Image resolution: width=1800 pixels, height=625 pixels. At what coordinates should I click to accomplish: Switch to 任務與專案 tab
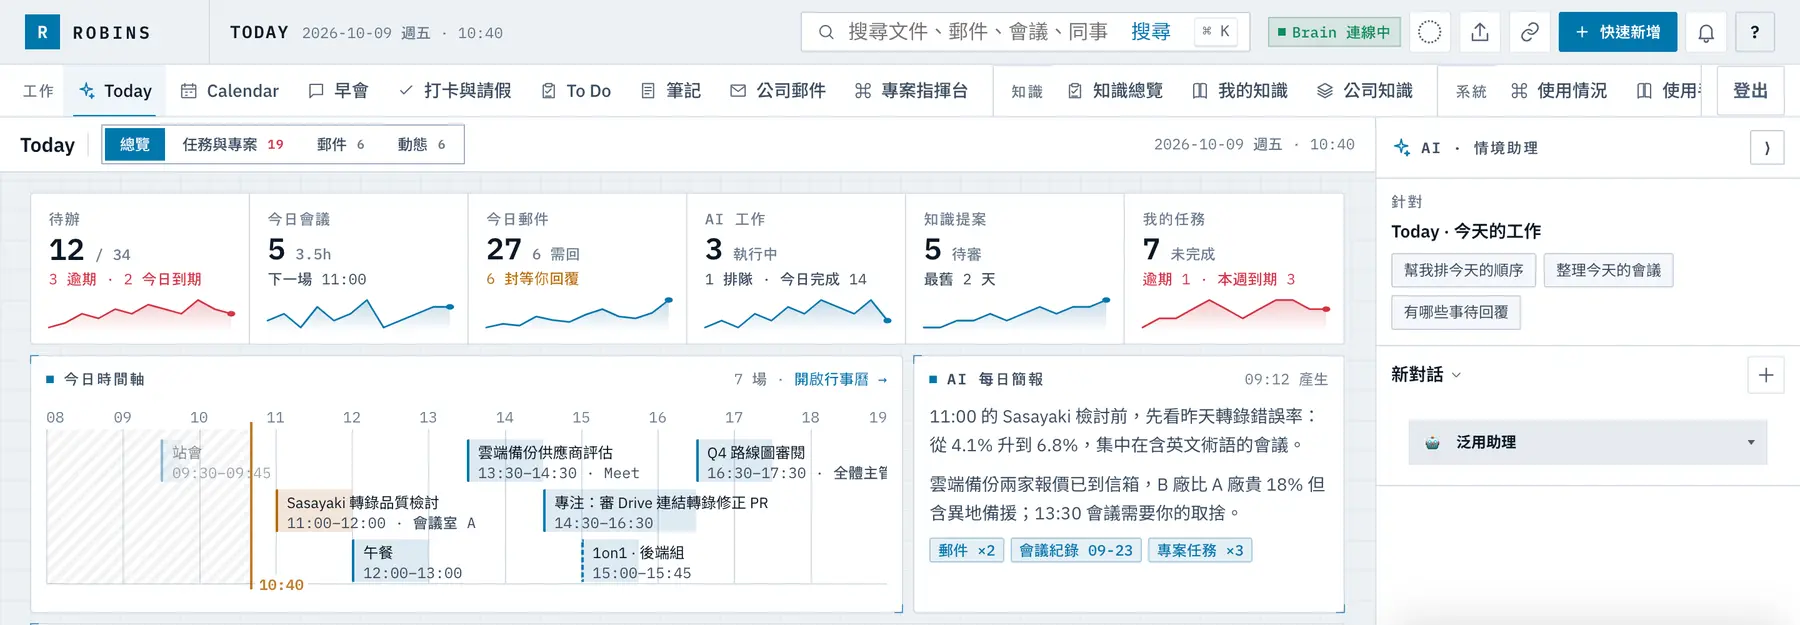coord(233,145)
